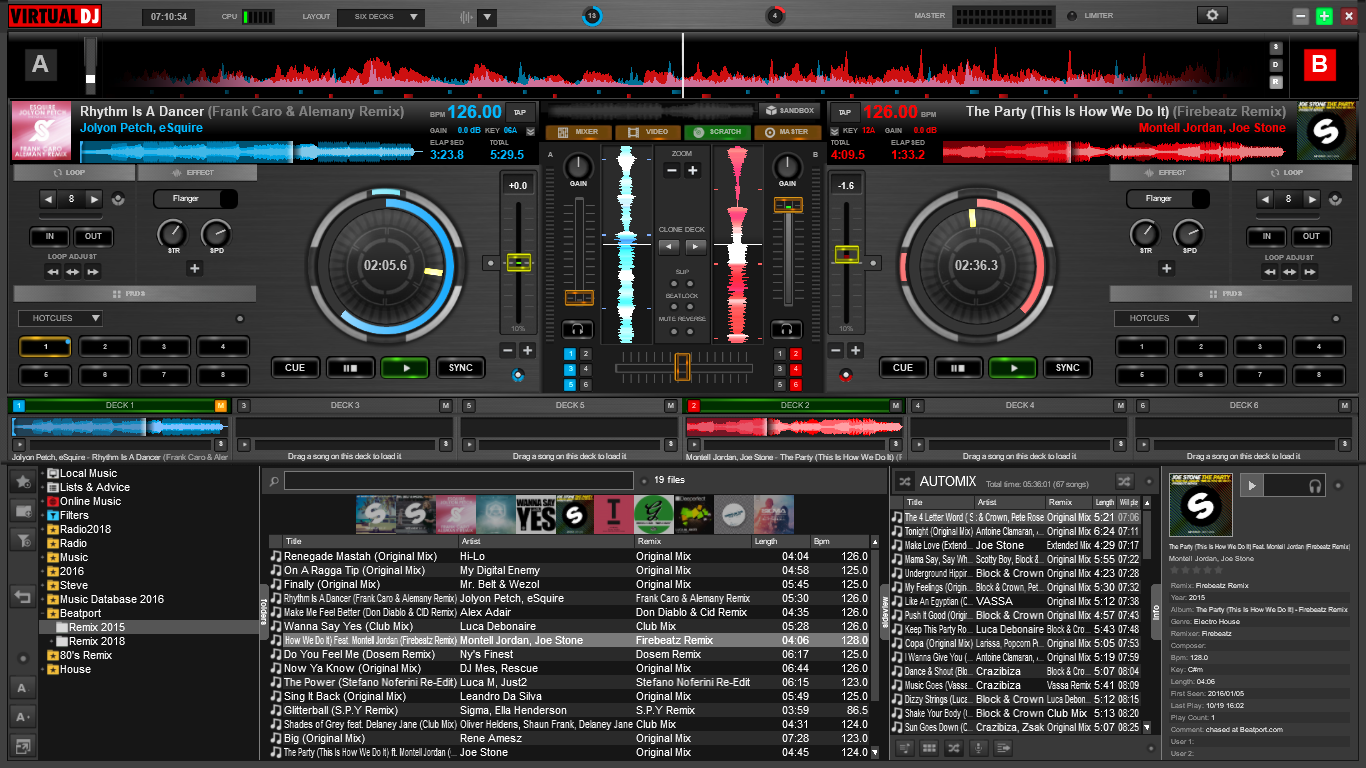This screenshot has width=1366, height=768.
Task: Open left deck HOTCUES pad mode dropdown
Action: click(60, 318)
